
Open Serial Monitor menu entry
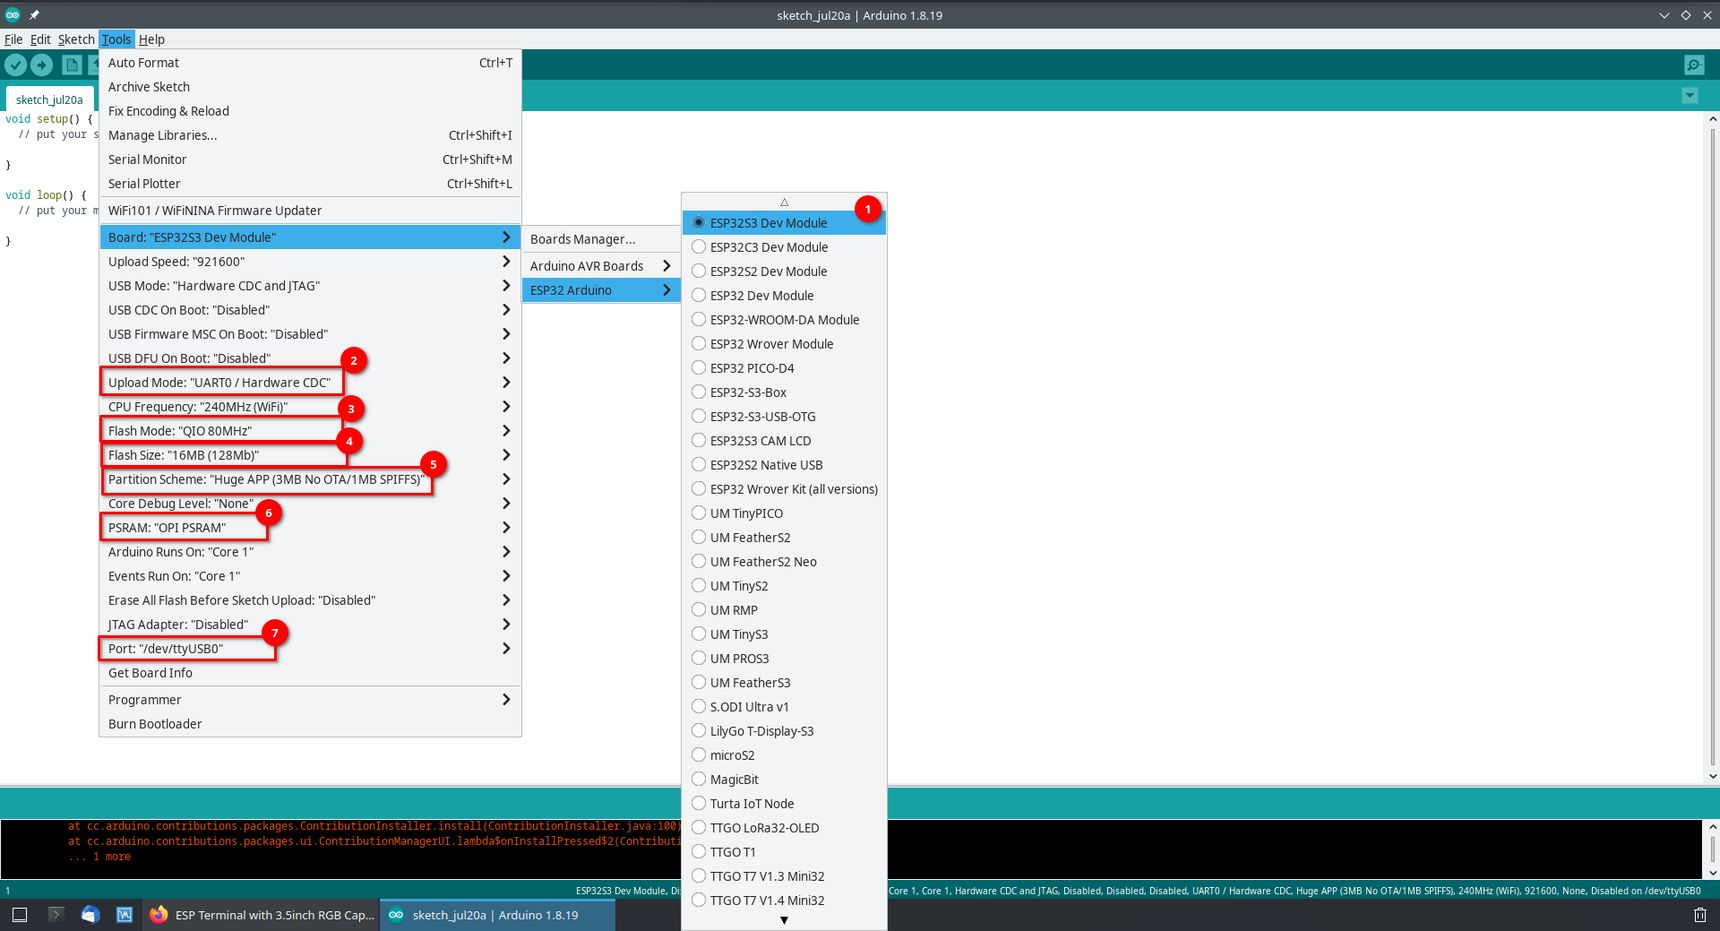click(310, 159)
